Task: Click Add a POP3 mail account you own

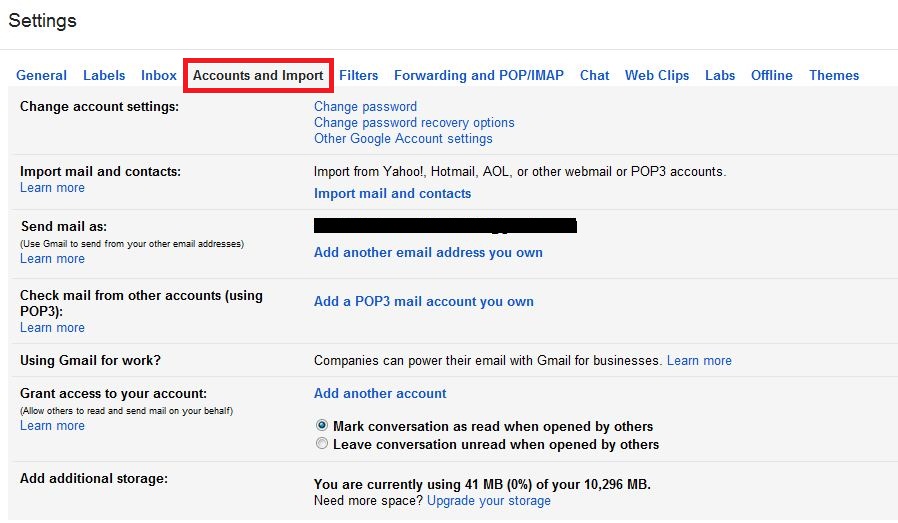Action: pyautogui.click(x=424, y=301)
